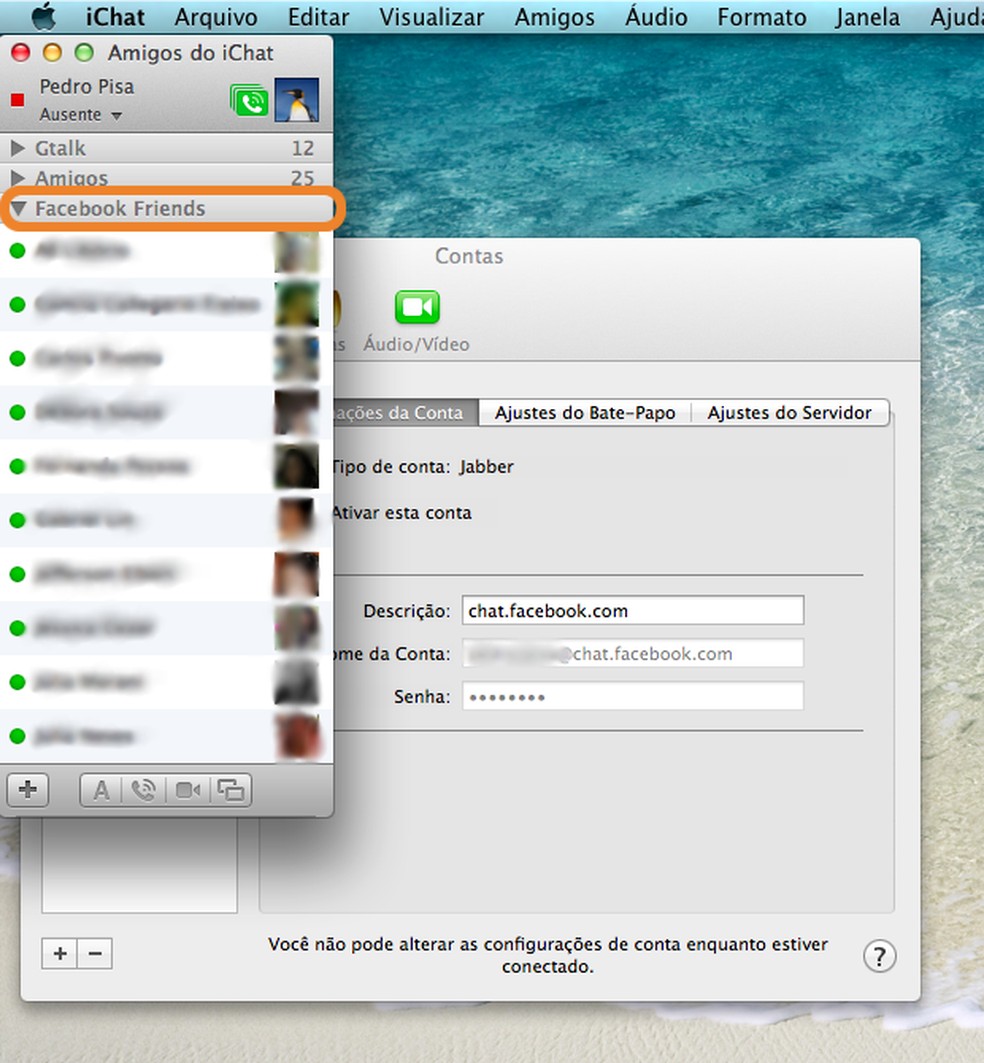
Task: Collapse the Facebook Friends group
Action: tap(18, 208)
